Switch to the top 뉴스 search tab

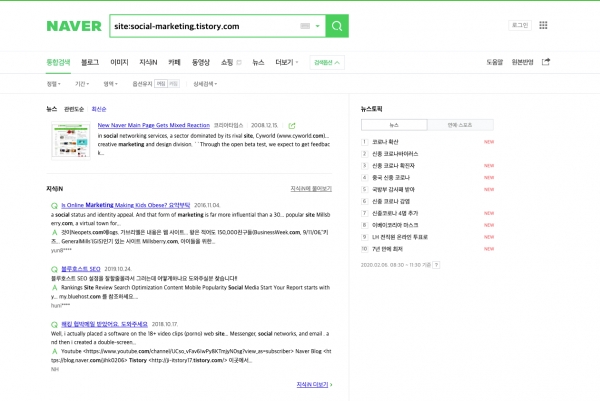click(258, 62)
